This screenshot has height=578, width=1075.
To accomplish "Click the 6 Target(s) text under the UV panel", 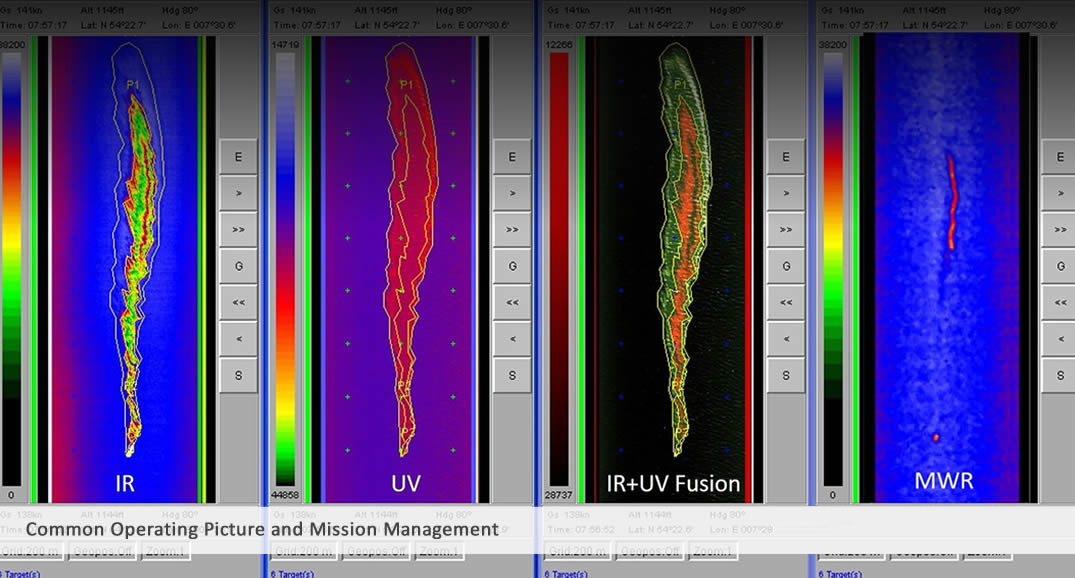I will point(292,574).
